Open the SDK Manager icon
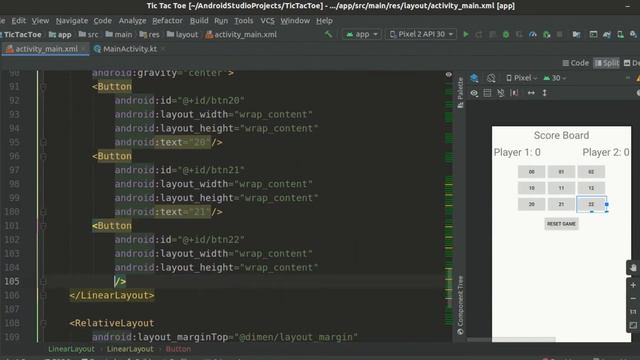This screenshot has height=360, width=640. point(633,35)
